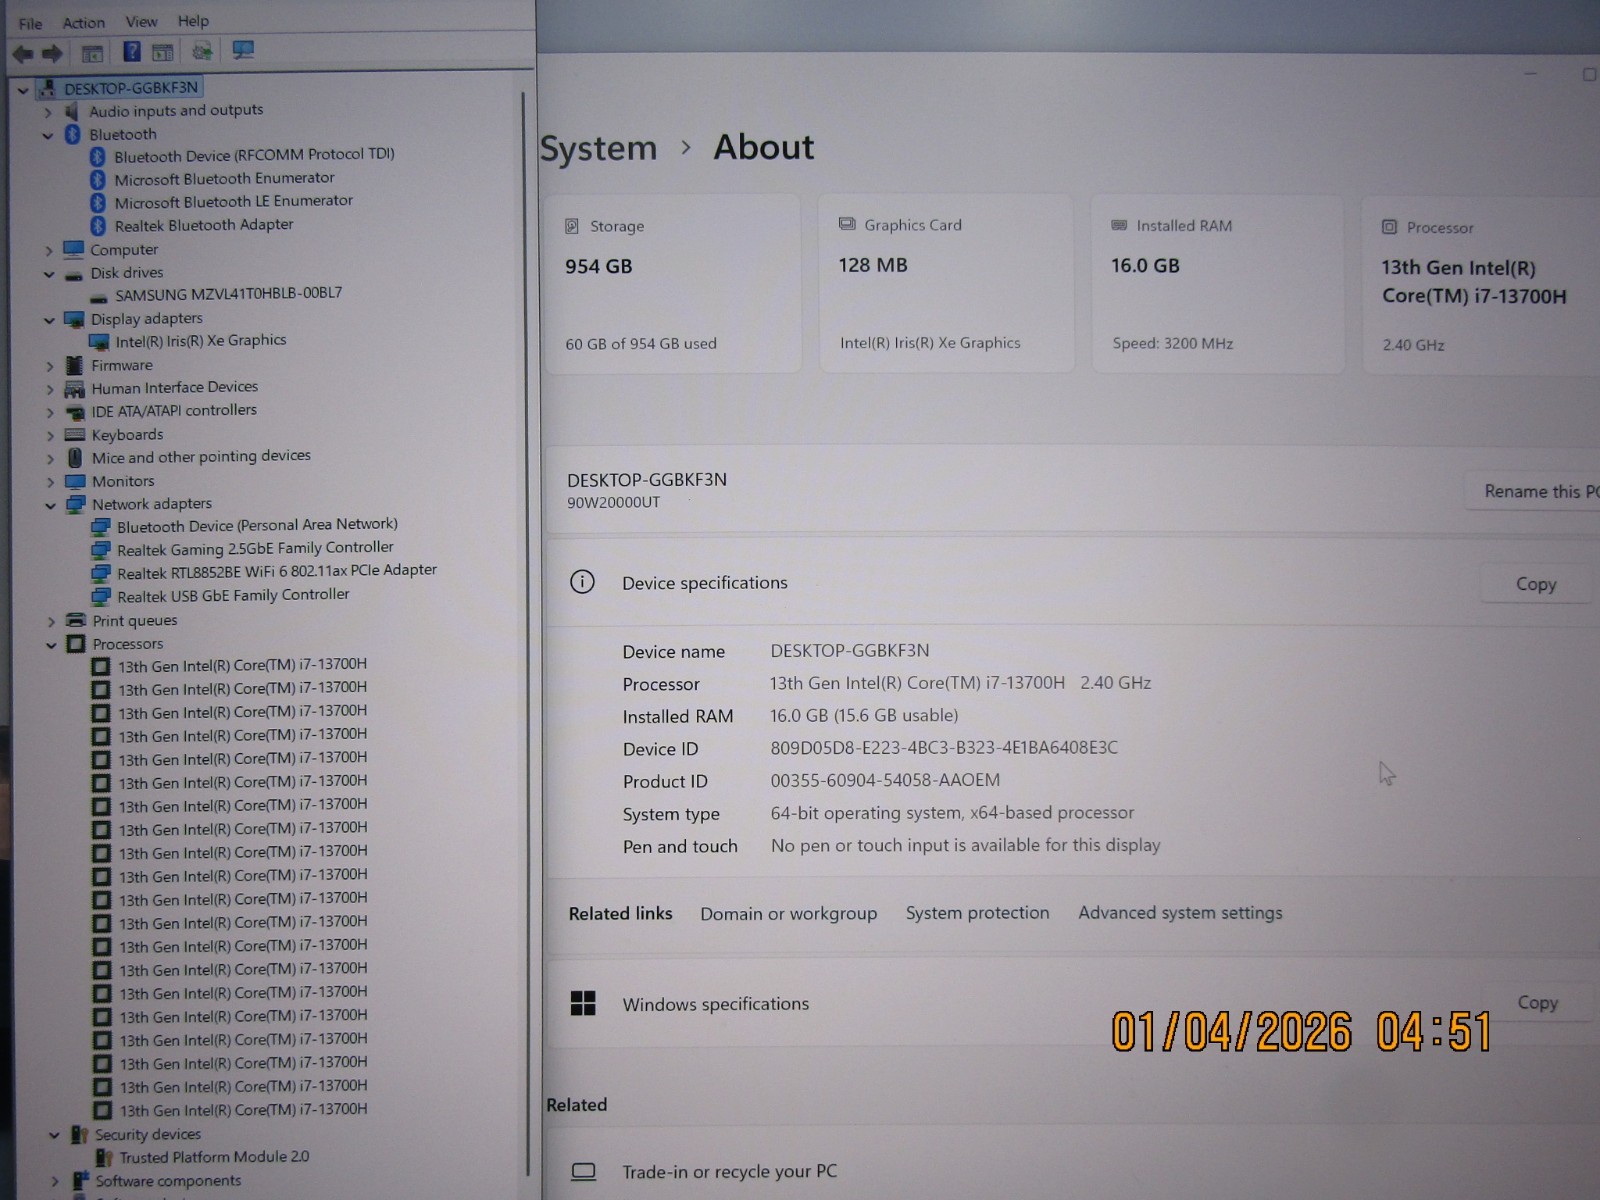Click the Product ID value 00355-60904-54058-AAOEM
This screenshot has width=1600, height=1200.
tap(885, 780)
